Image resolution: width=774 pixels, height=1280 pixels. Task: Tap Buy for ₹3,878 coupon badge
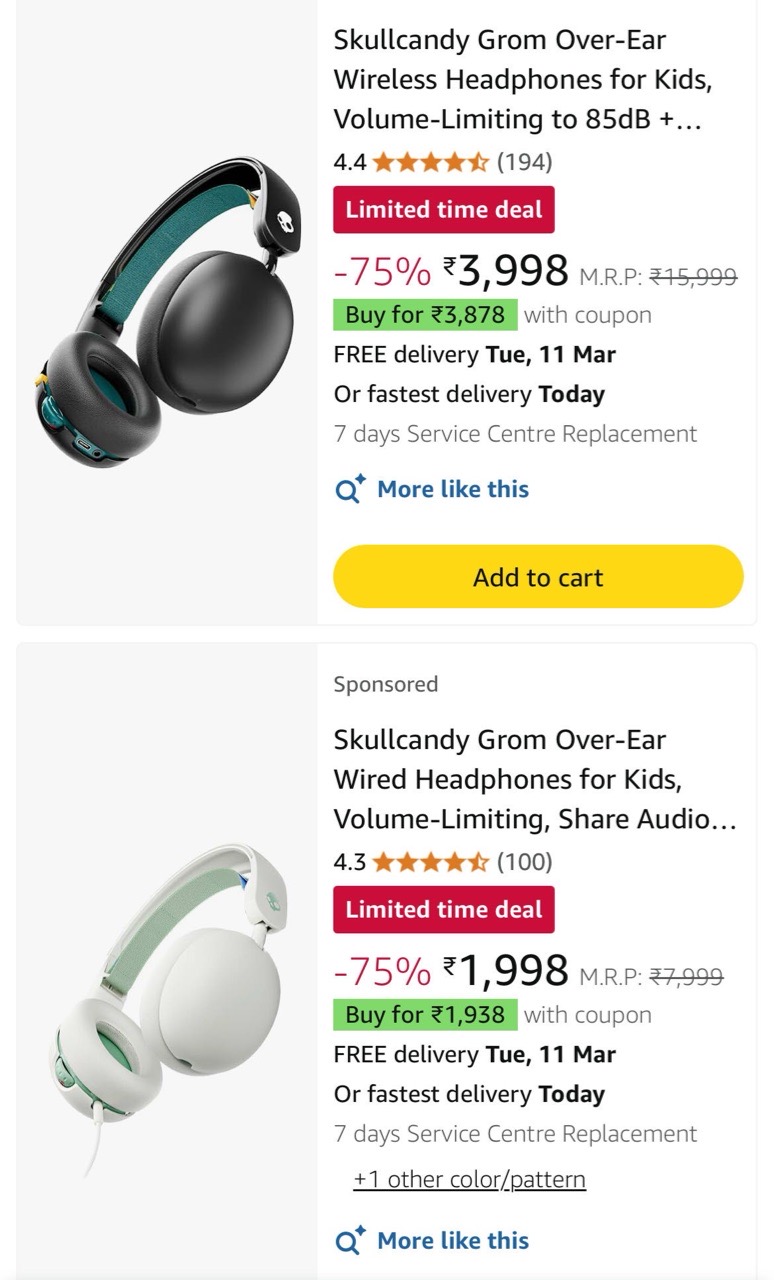[425, 315]
